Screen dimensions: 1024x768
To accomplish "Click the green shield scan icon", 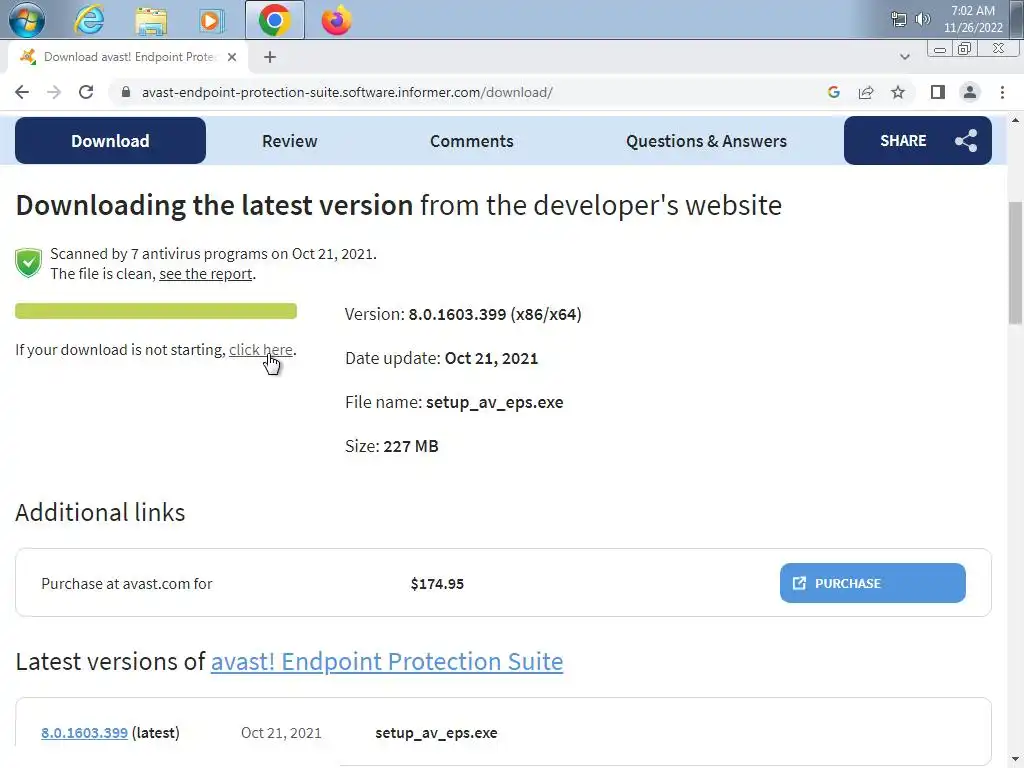I will (28, 263).
